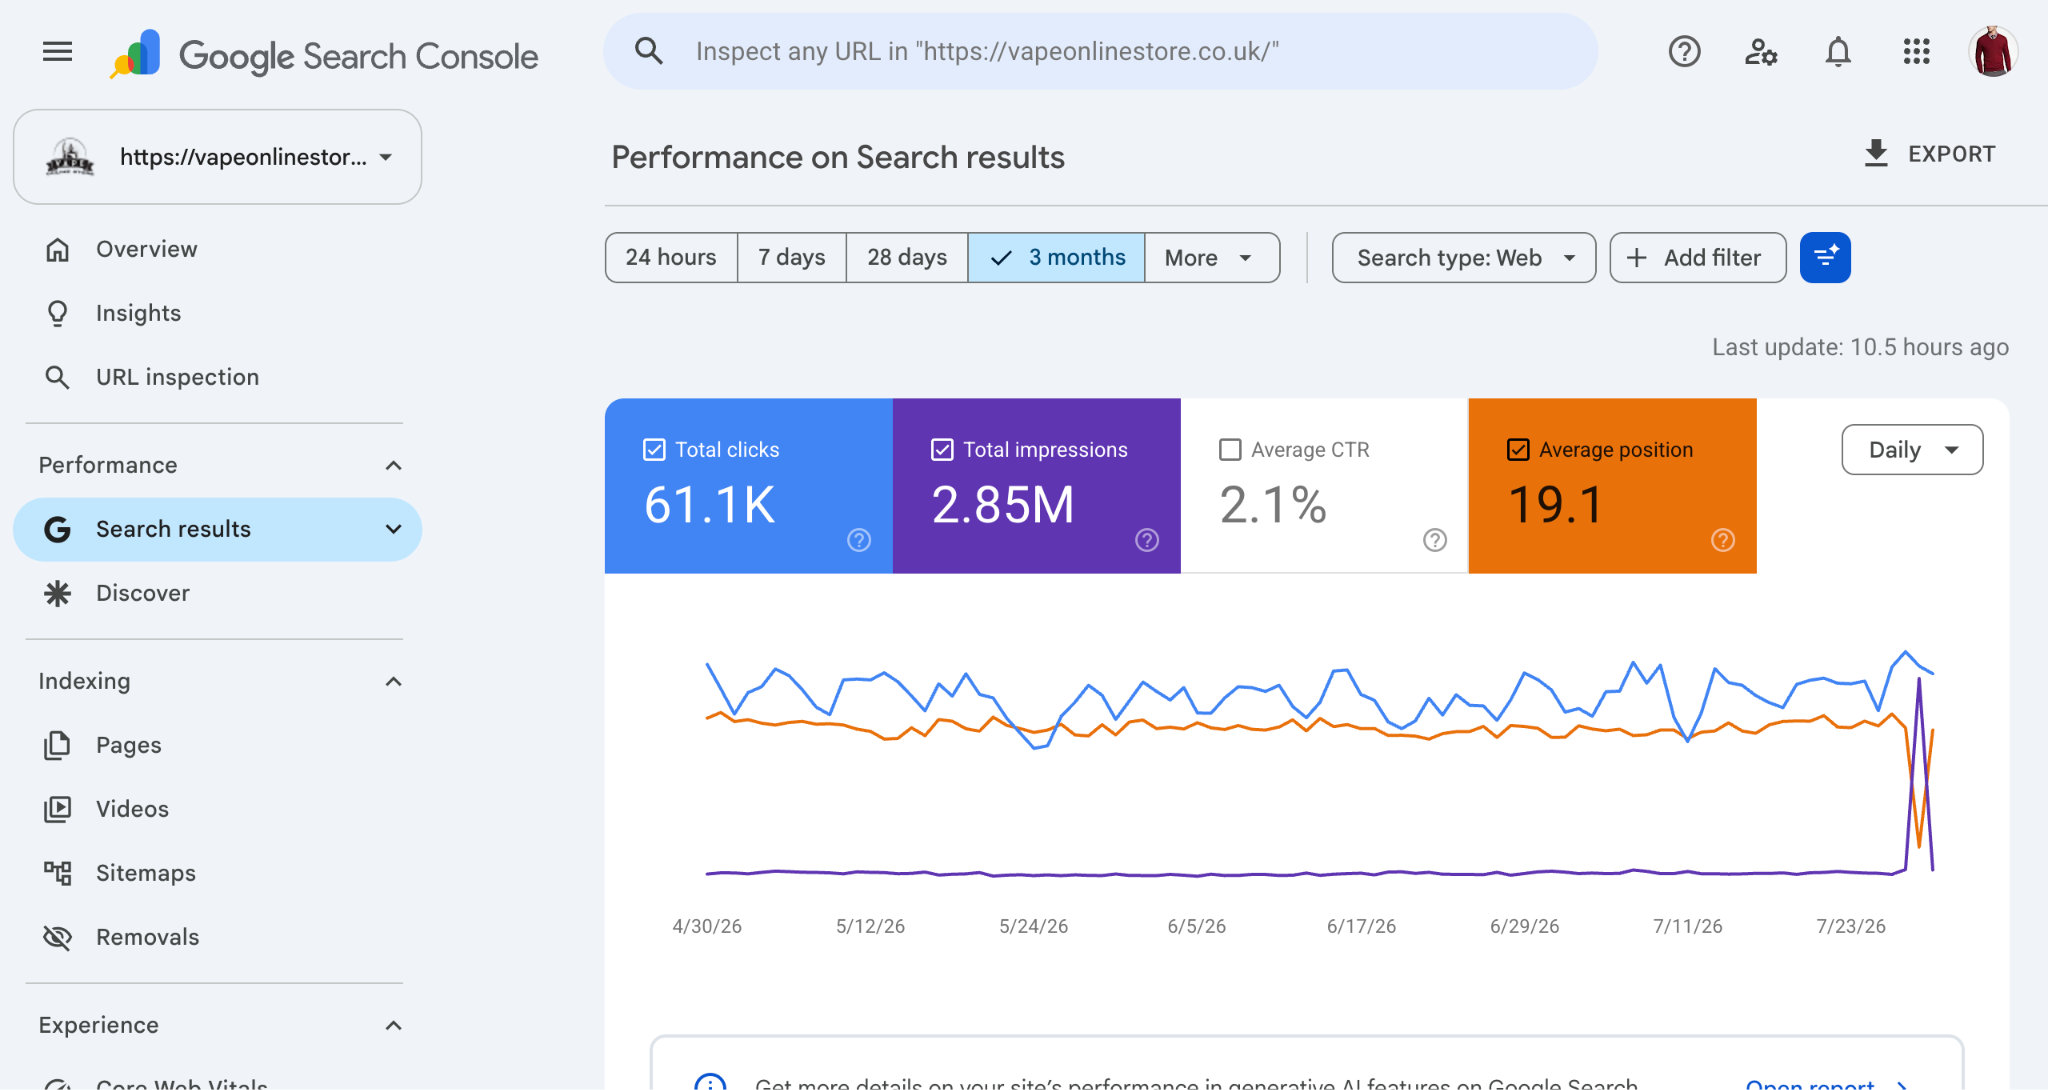Open Videos under Indexing
This screenshot has width=2048, height=1090.
(x=217, y=809)
